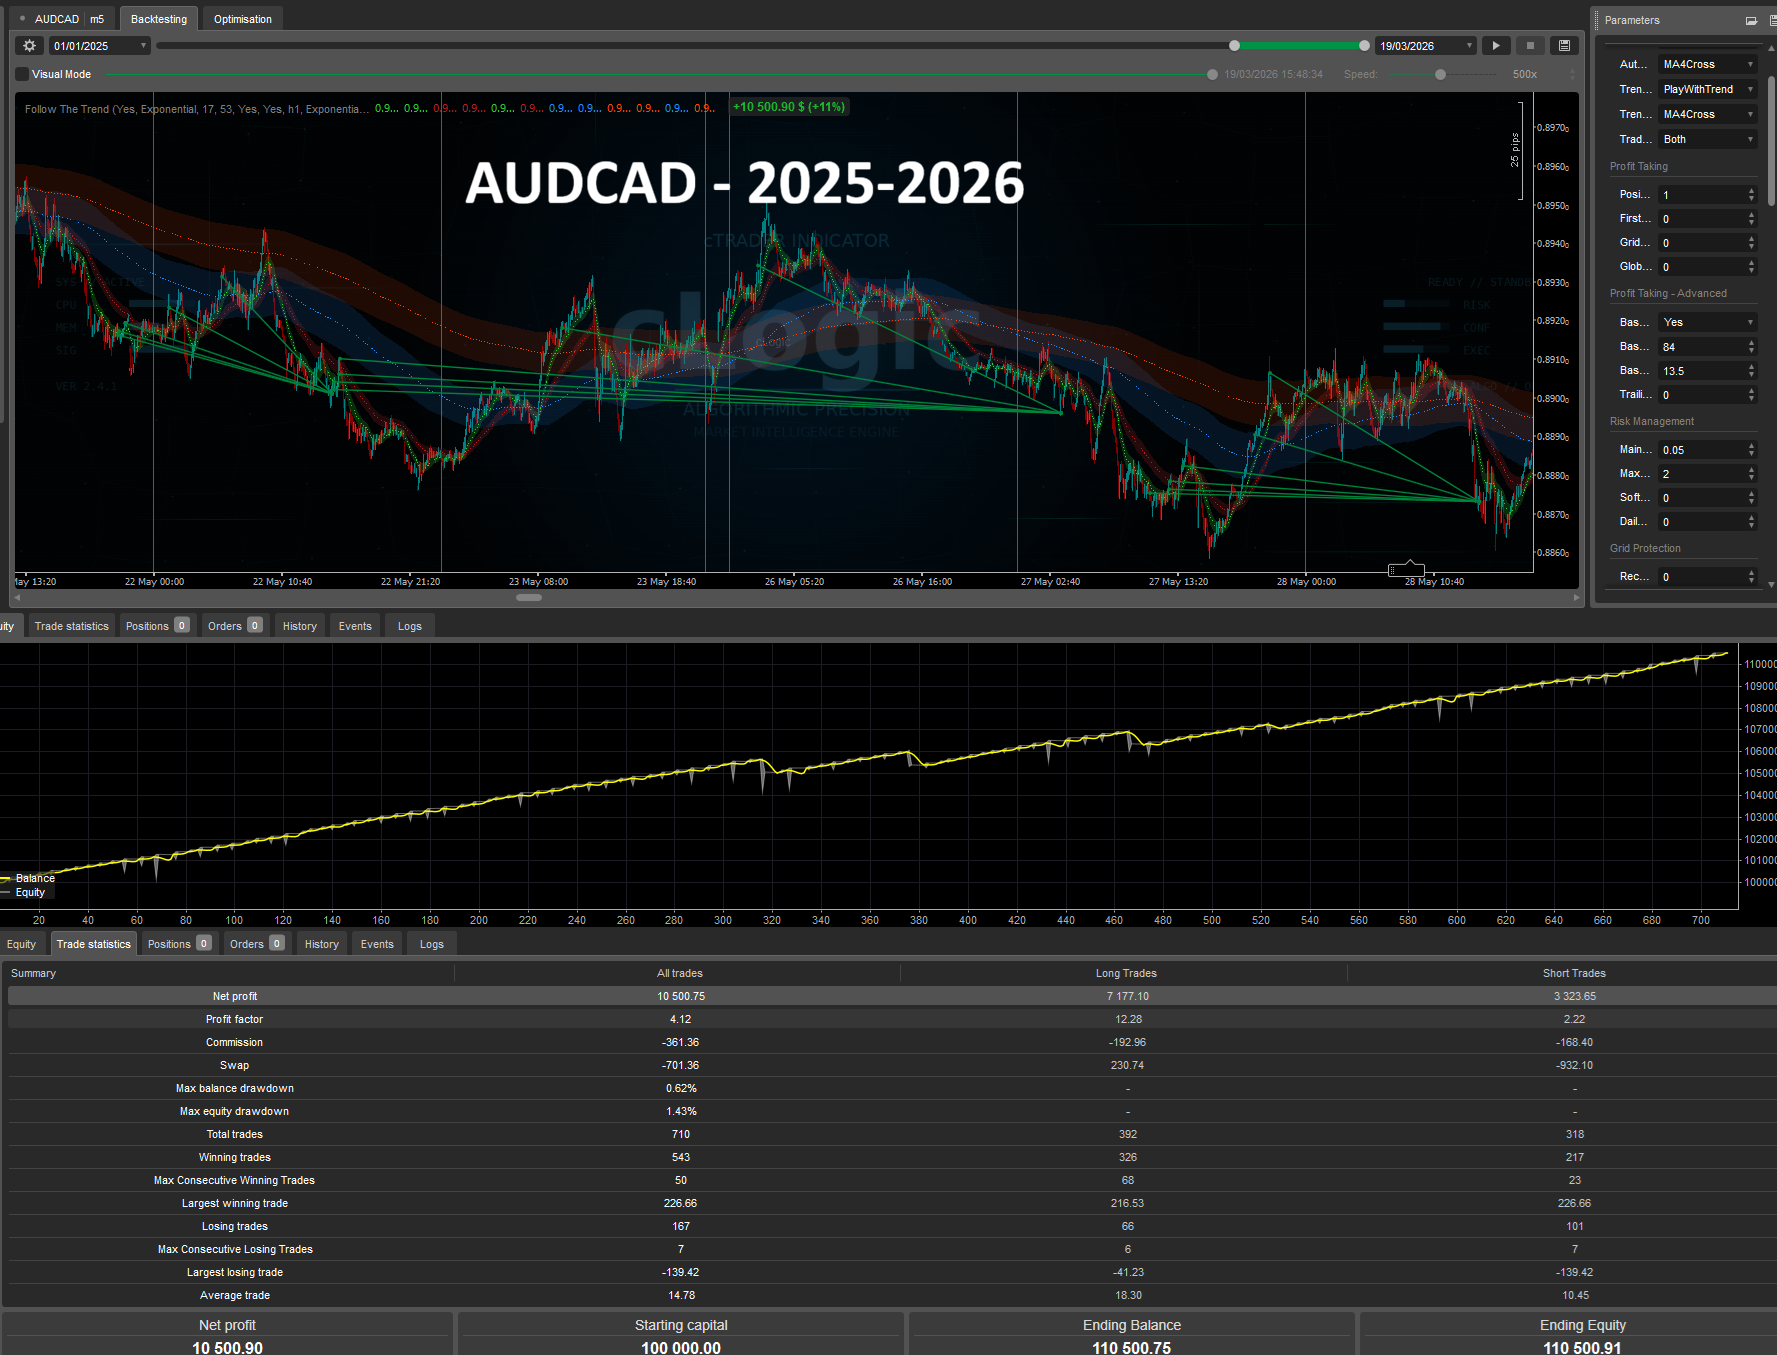
Task: Enable the Visual Mode checkbox
Action: 21,73
